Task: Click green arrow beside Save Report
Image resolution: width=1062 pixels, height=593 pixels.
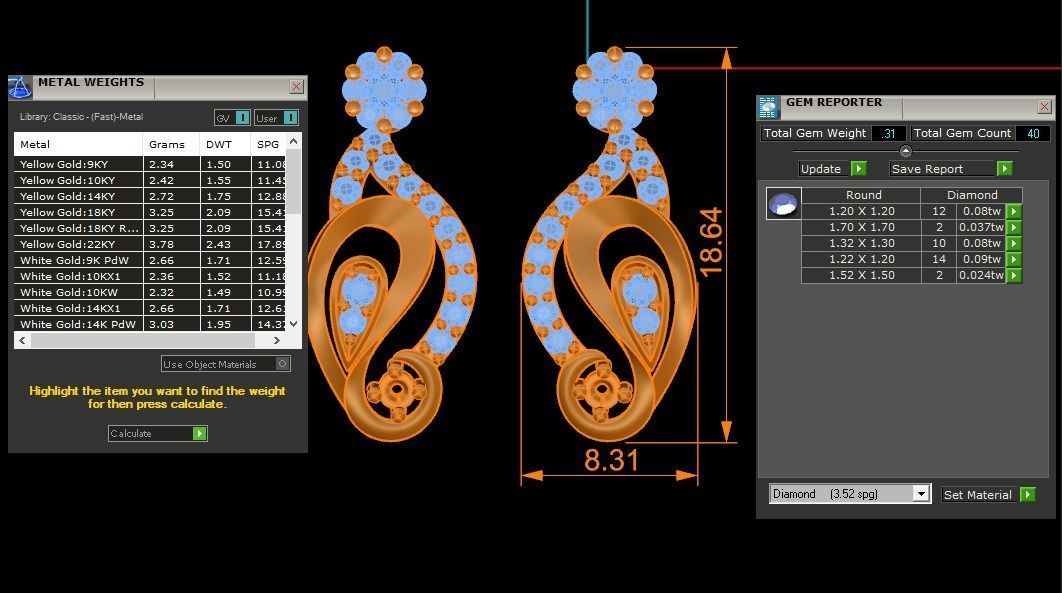Action: pos(1004,169)
